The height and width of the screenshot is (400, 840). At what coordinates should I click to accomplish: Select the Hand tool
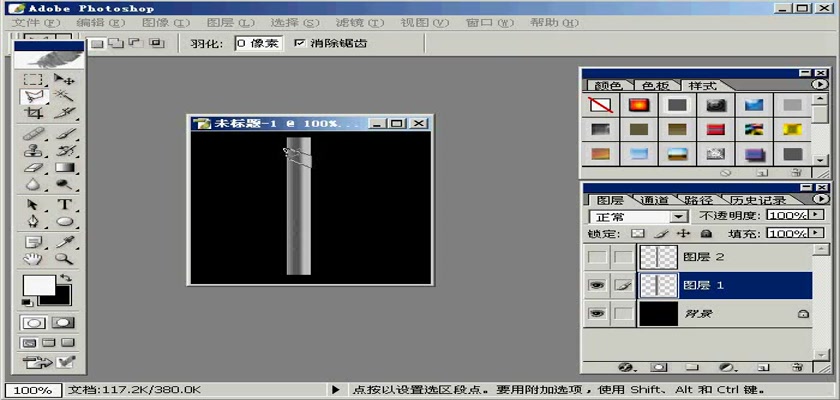tap(33, 259)
